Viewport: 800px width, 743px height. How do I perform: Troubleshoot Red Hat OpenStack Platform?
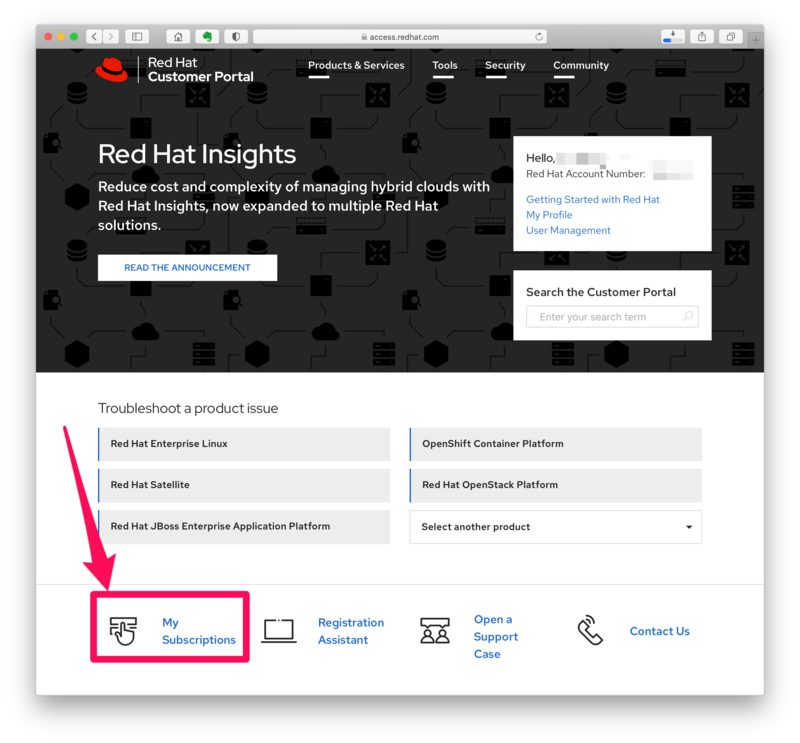[x=556, y=485]
